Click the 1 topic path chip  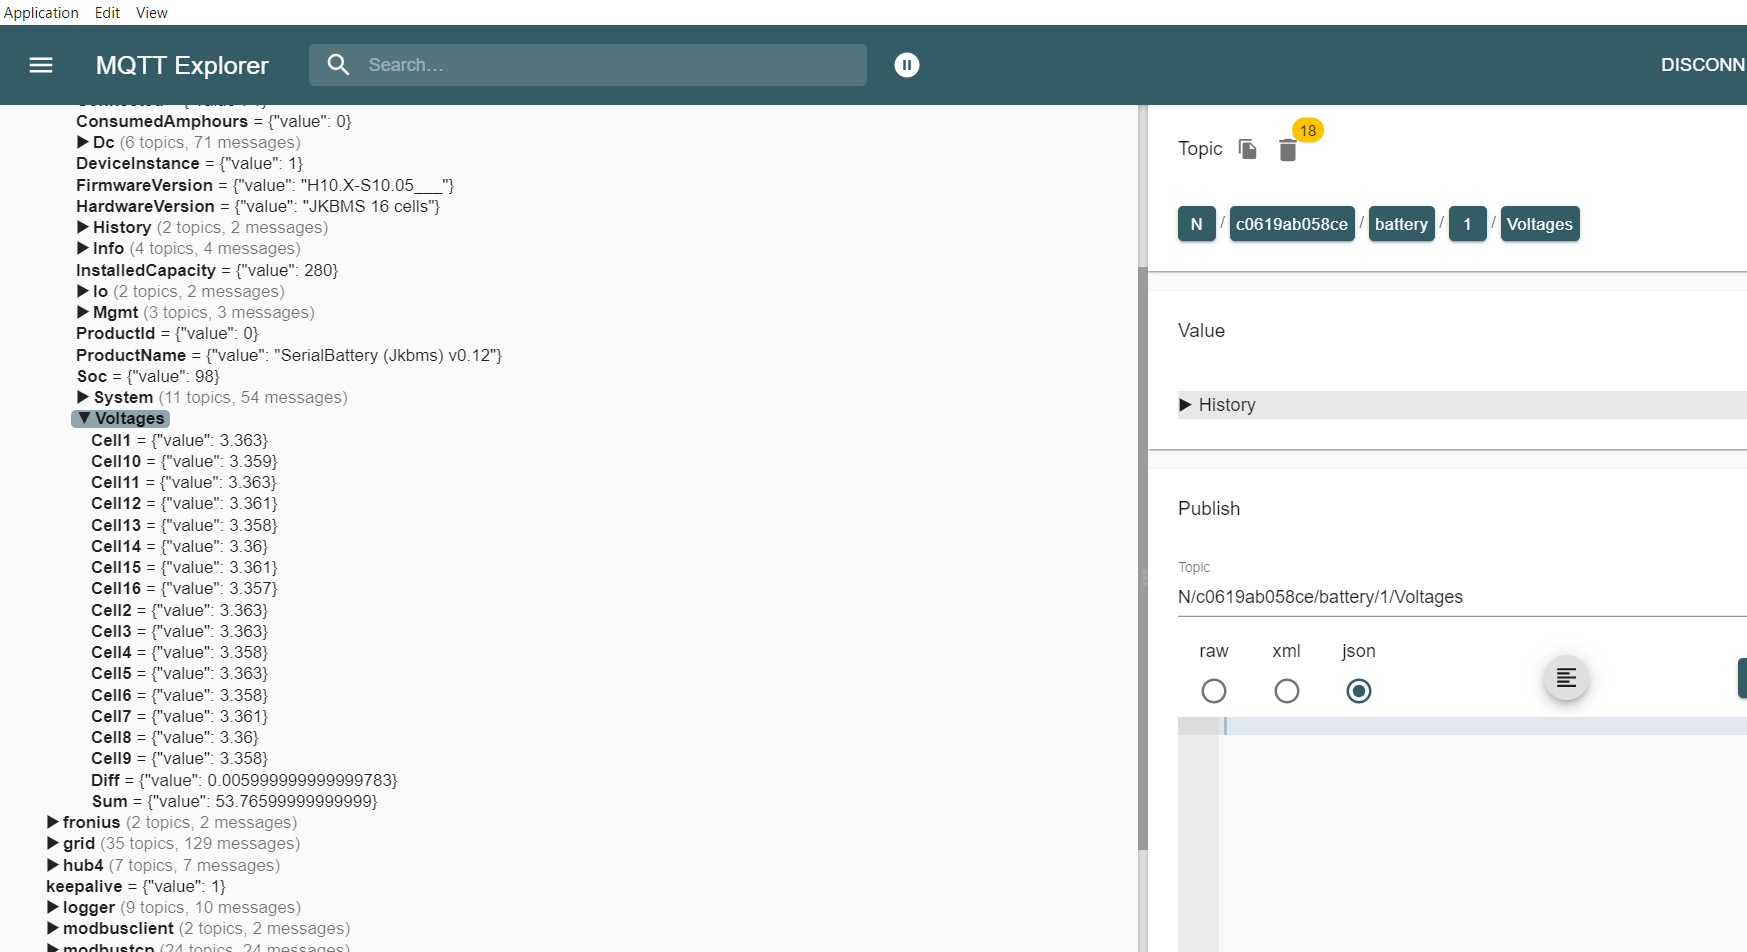pyautogui.click(x=1467, y=224)
